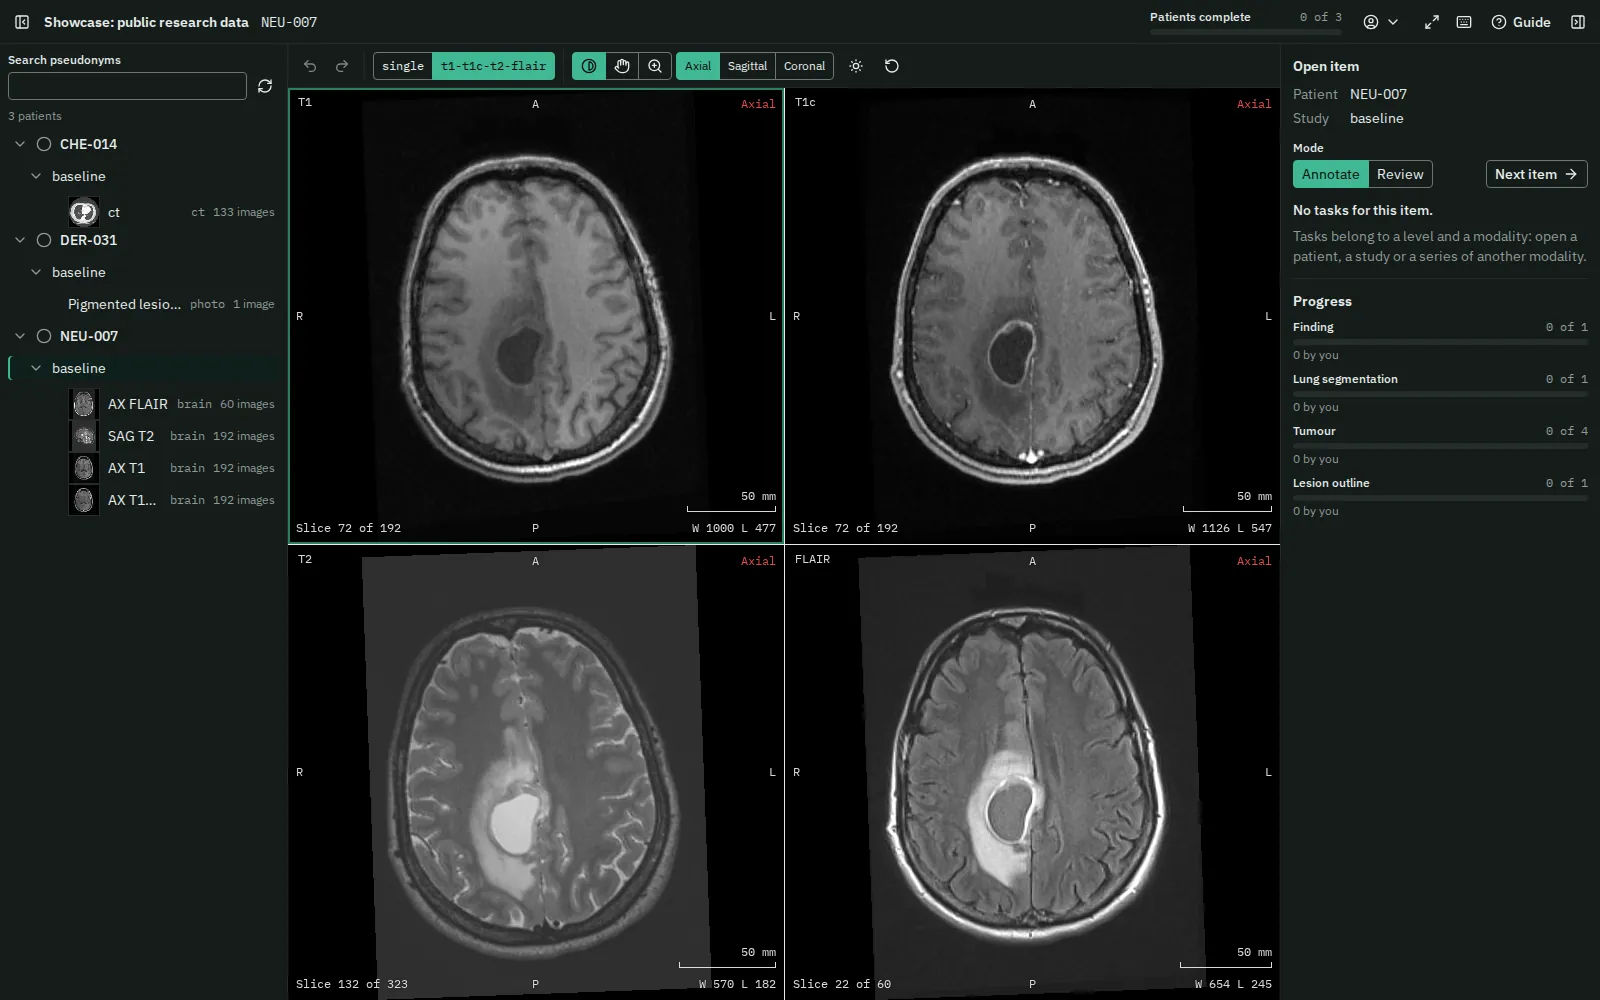Toggle the right side panel icon
The height and width of the screenshot is (1000, 1600).
click(x=1578, y=22)
